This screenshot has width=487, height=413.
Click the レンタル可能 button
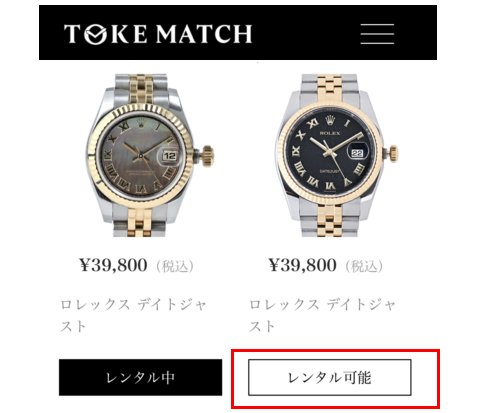(x=330, y=377)
